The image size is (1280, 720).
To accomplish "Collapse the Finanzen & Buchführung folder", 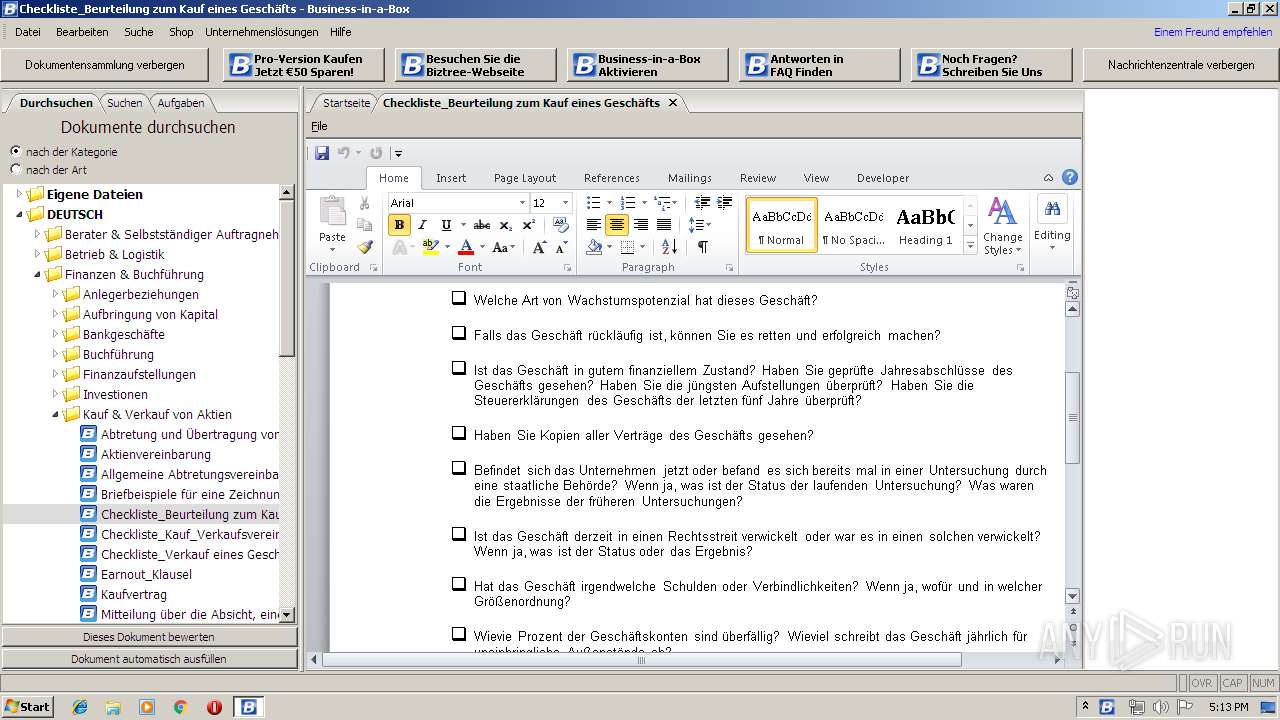I will coord(37,274).
